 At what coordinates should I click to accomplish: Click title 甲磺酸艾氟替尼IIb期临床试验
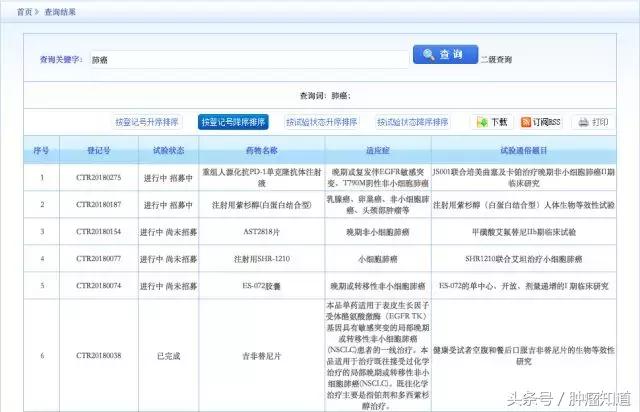tap(524, 232)
